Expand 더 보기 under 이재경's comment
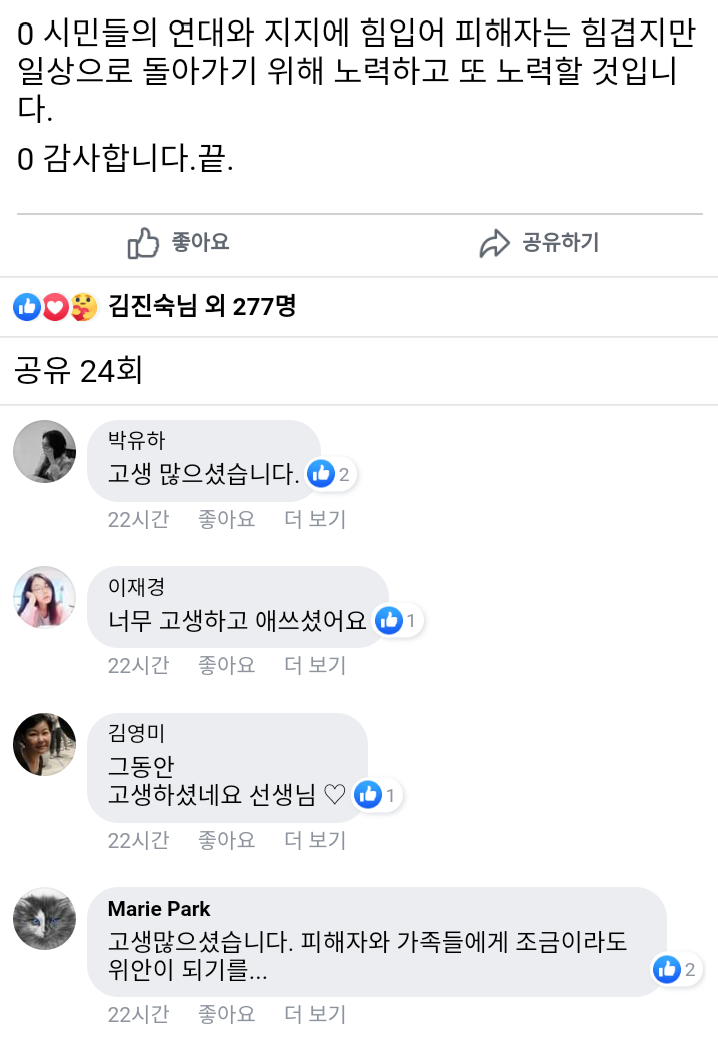Screen dimensions: 718x1057 tap(314, 664)
